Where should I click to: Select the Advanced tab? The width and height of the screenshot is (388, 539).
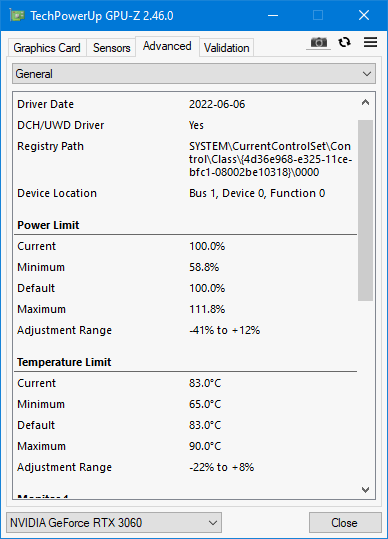coord(167,46)
